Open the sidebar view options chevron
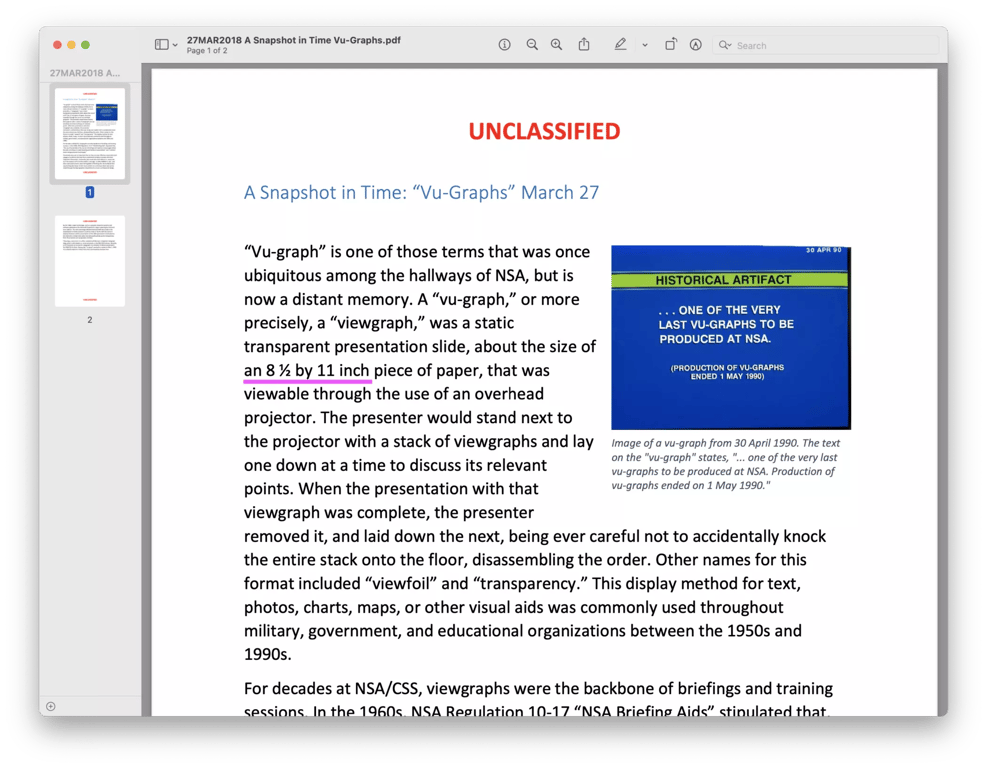Viewport: 987px width, 768px height. tap(175, 45)
